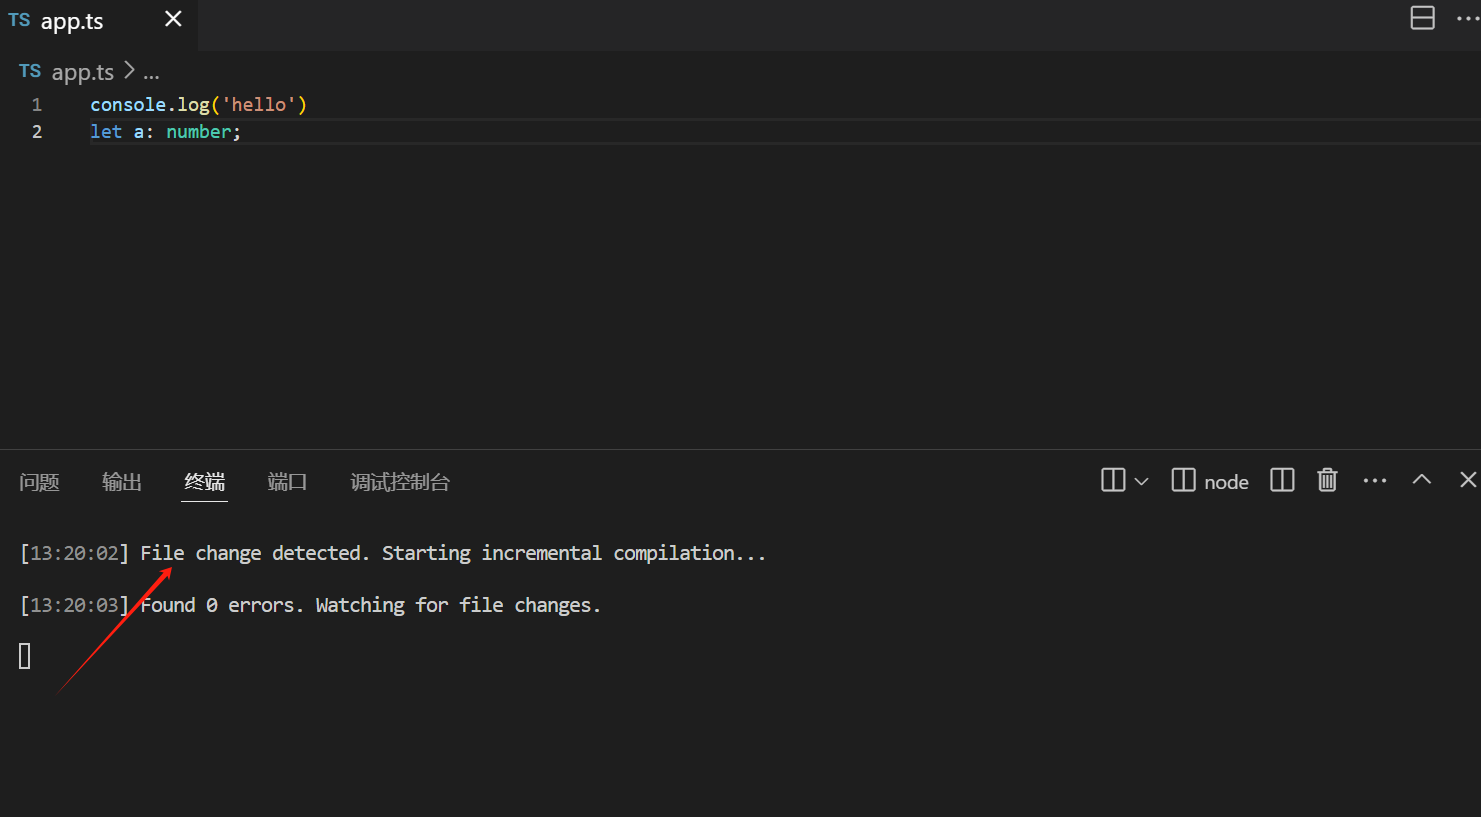This screenshot has width=1481, height=817.
Task: Maximize the panel with the up chevron
Action: 1421,480
